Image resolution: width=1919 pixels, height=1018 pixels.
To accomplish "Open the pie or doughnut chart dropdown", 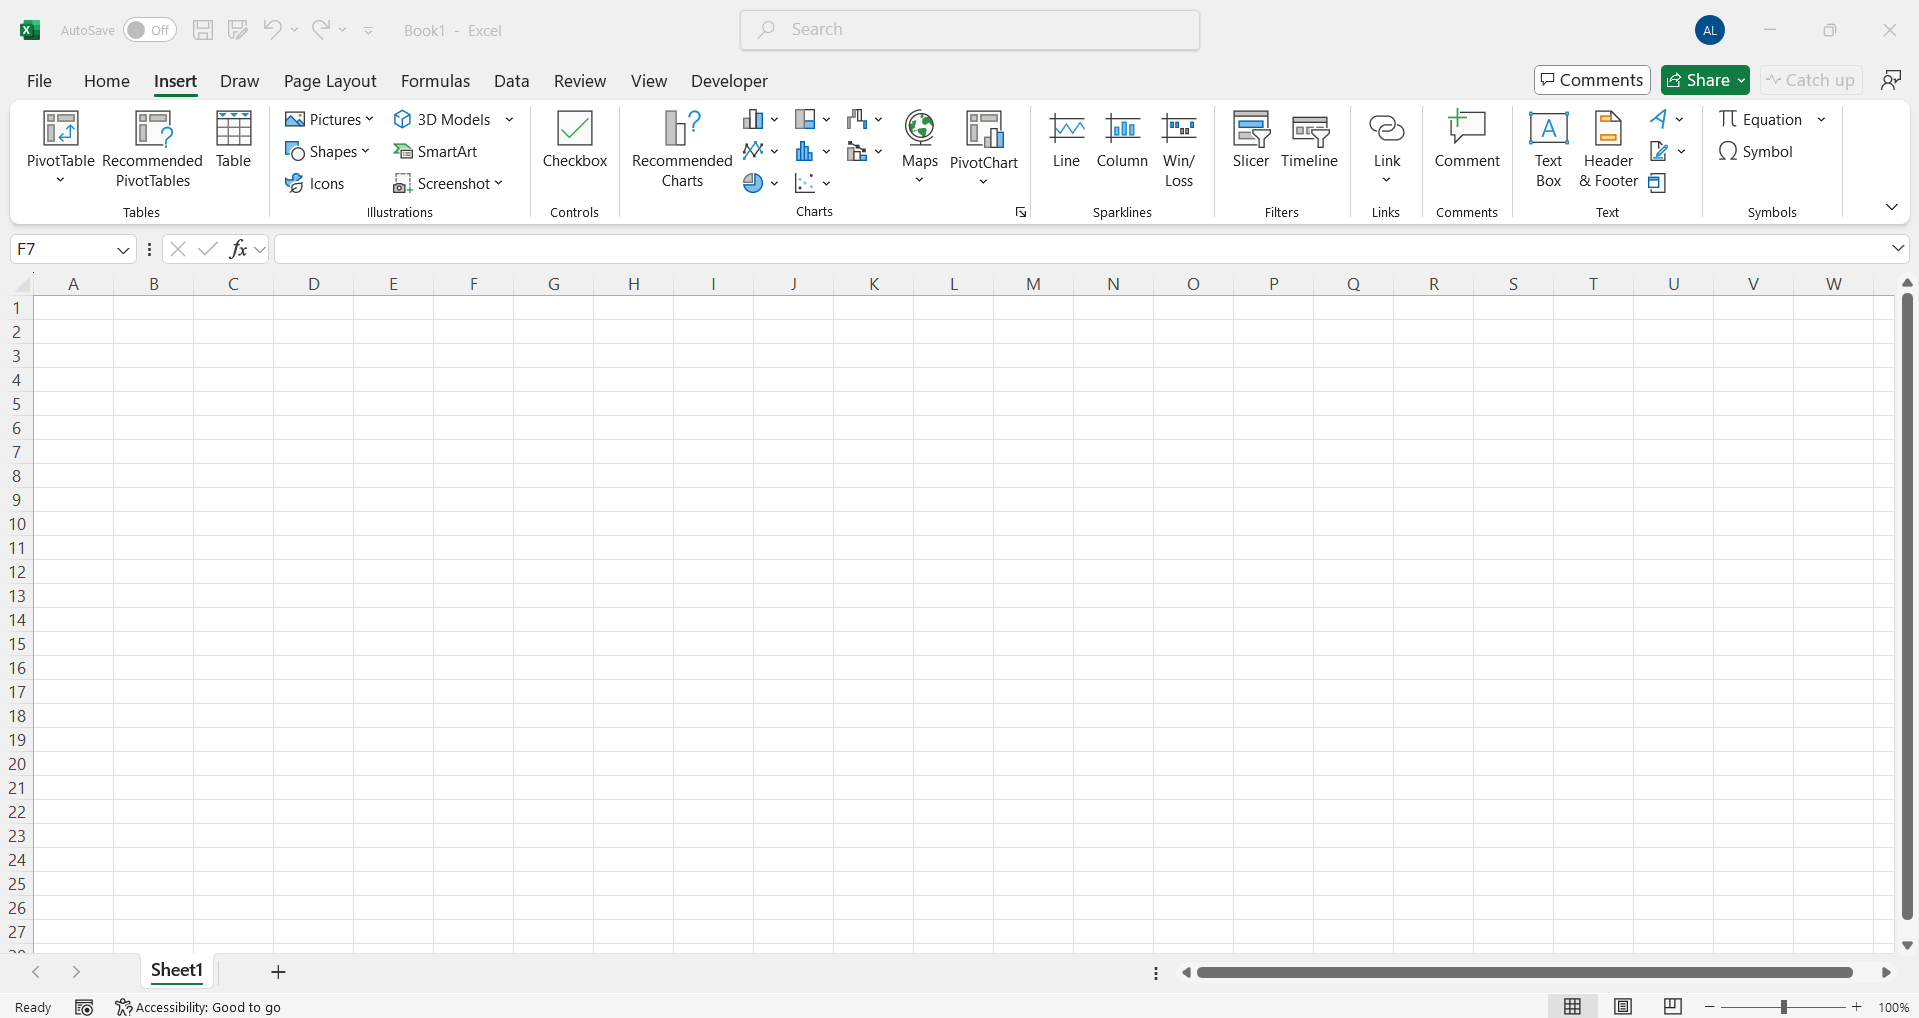I will coord(760,183).
